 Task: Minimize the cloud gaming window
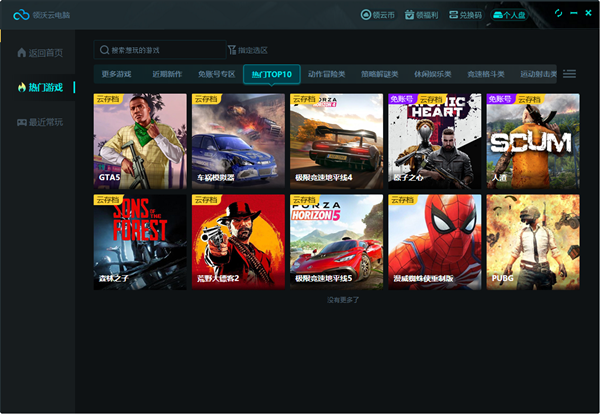574,13
